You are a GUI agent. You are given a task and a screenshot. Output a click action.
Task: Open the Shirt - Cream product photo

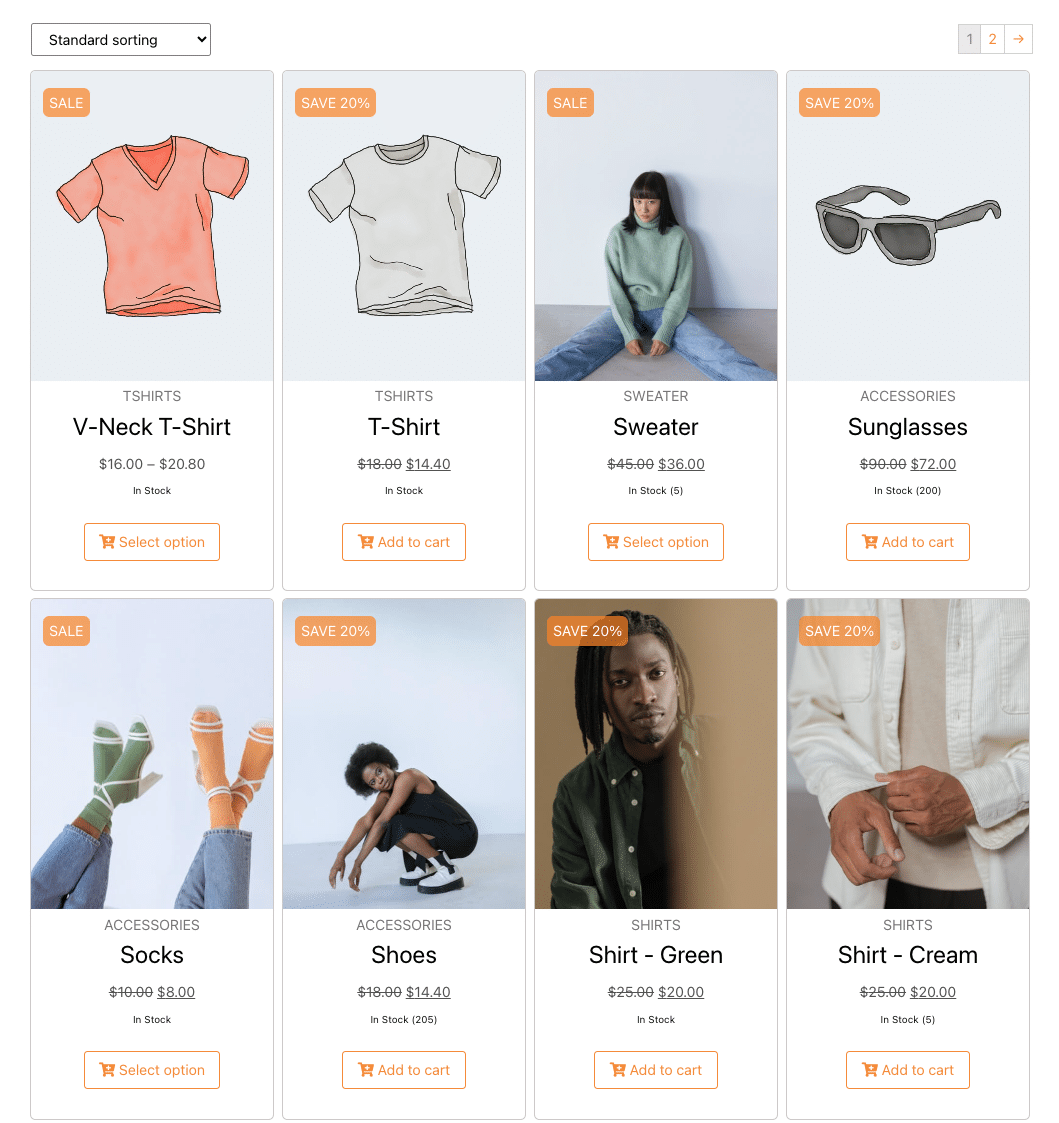pos(907,753)
